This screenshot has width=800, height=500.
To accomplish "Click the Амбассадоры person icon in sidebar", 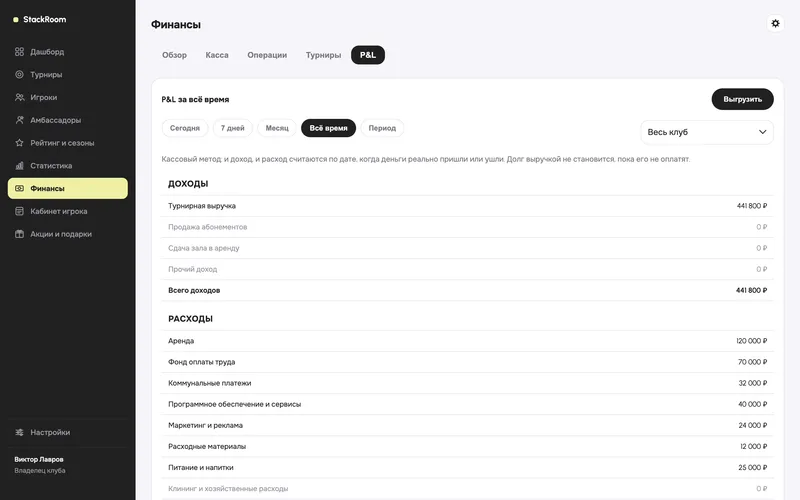I will (x=19, y=120).
